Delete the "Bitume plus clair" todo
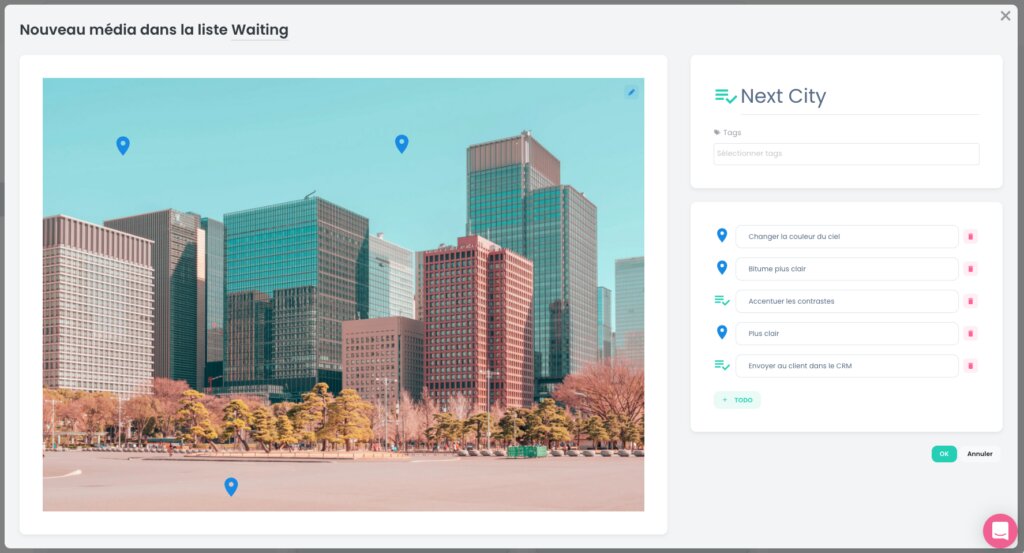The height and width of the screenshot is (553, 1024). [x=970, y=269]
